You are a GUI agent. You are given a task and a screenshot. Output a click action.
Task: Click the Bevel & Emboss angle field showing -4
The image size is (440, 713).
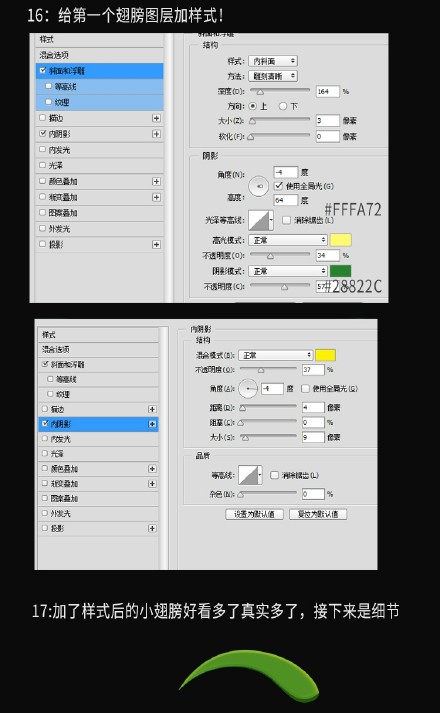(285, 172)
